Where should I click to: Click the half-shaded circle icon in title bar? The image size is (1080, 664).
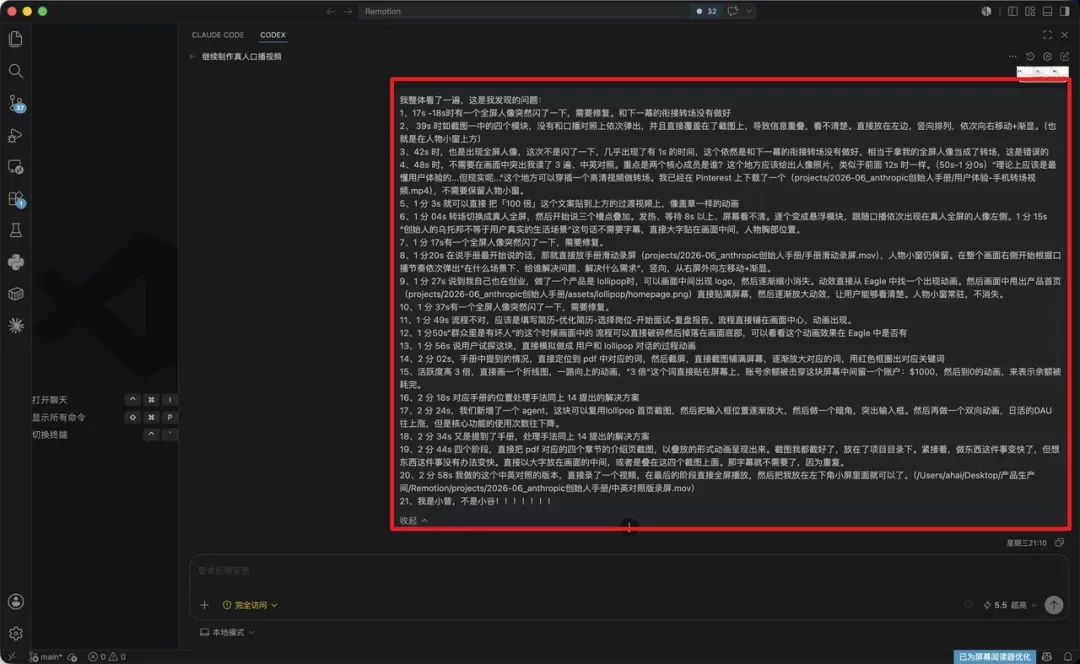[986, 11]
